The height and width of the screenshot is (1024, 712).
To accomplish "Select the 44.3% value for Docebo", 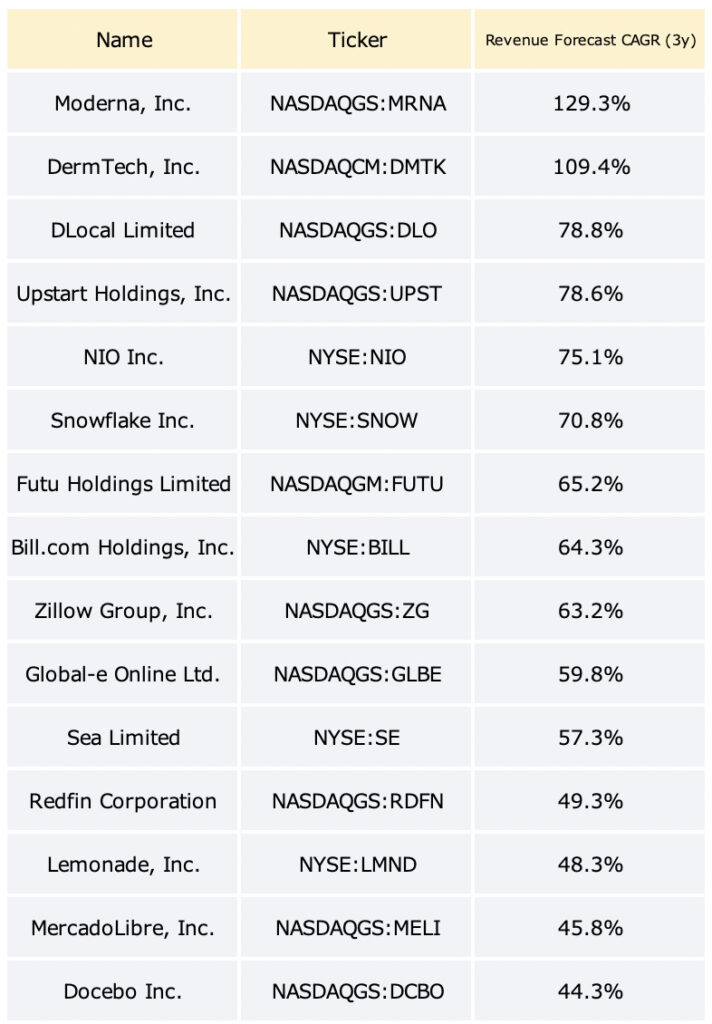I will [x=590, y=990].
